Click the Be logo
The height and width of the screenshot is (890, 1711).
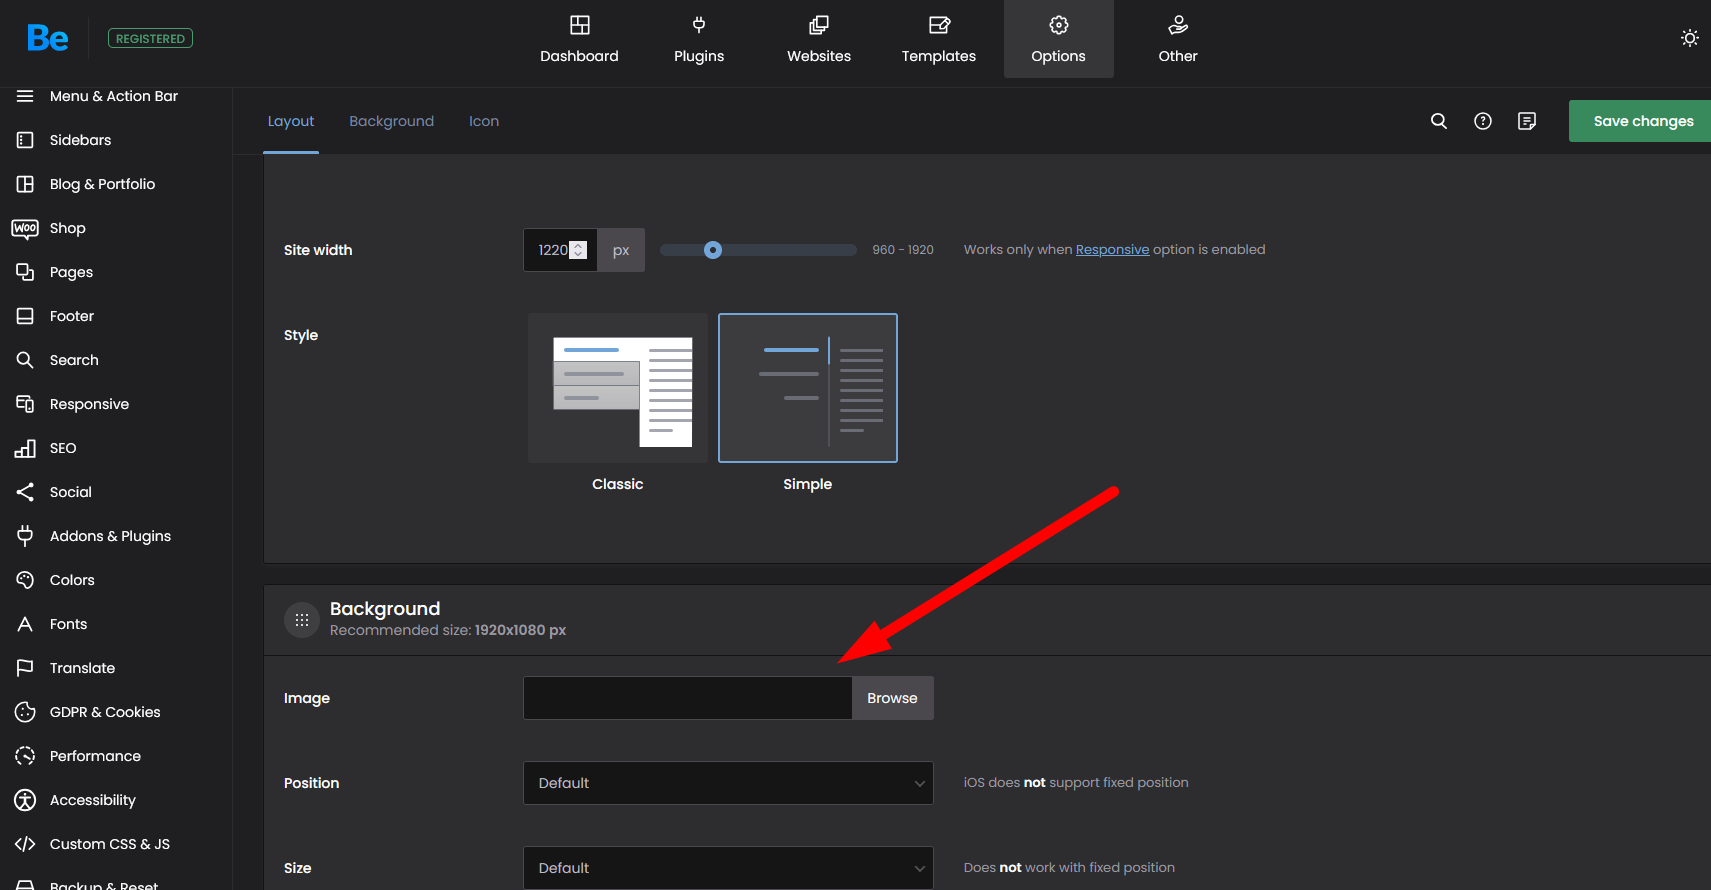click(47, 38)
